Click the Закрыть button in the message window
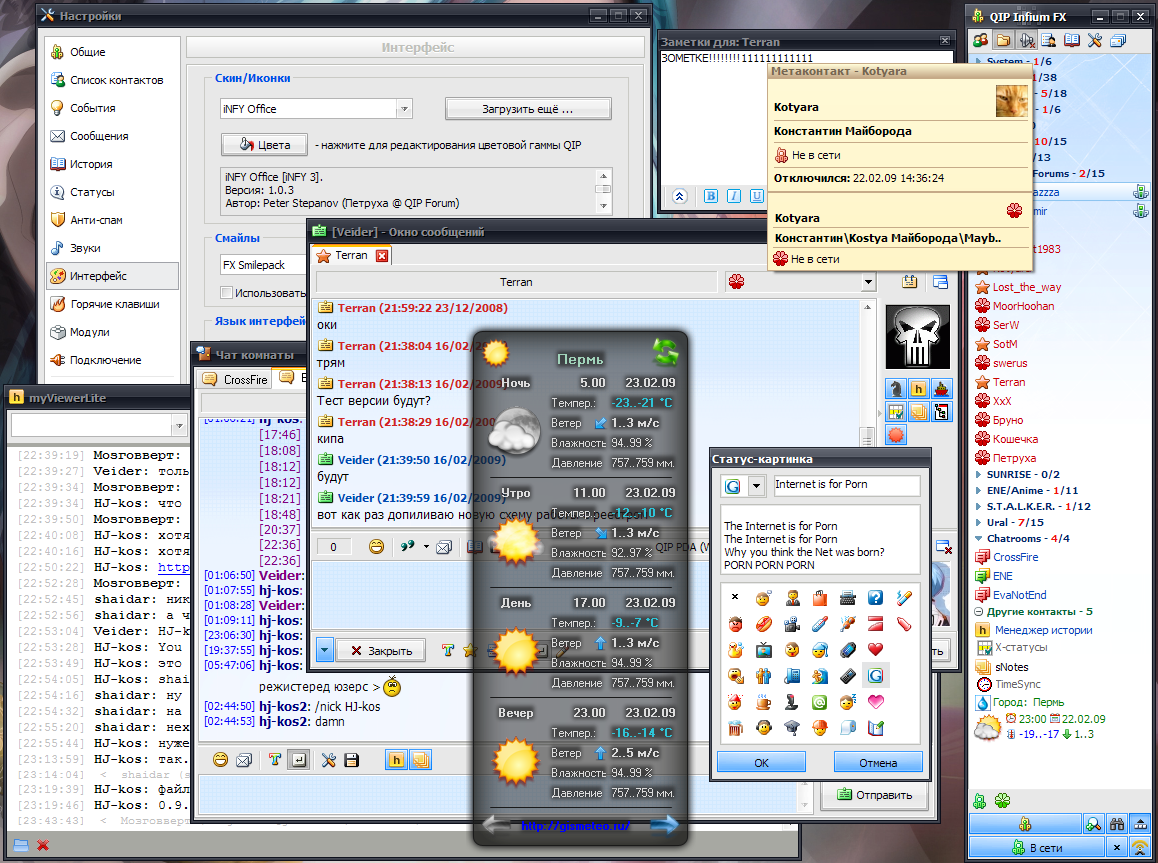Screen dimensions: 1158x863 pos(381,650)
